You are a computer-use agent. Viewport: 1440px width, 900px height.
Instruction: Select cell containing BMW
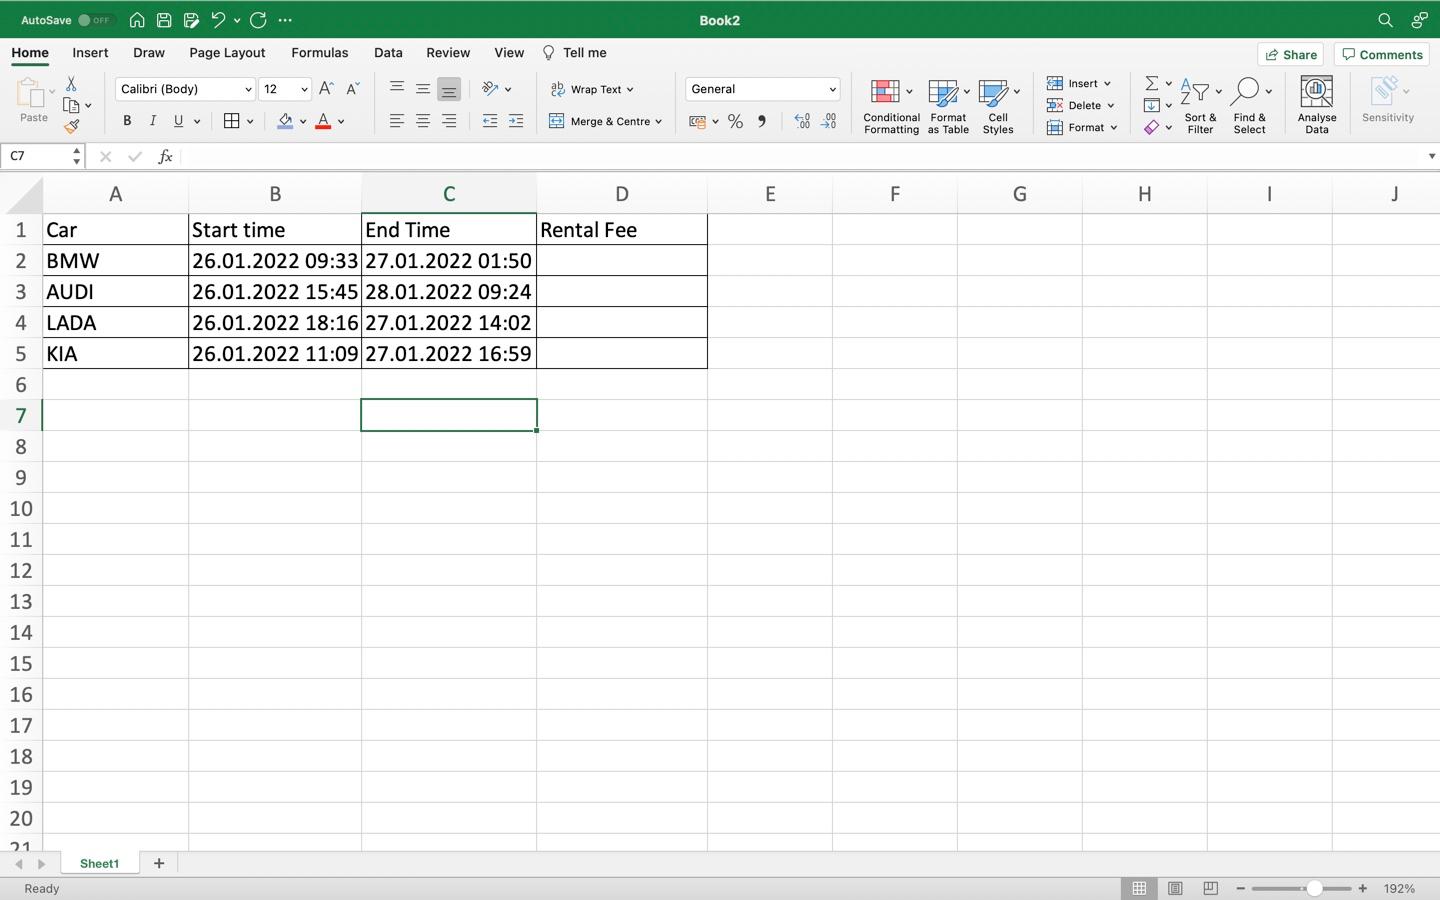point(115,261)
